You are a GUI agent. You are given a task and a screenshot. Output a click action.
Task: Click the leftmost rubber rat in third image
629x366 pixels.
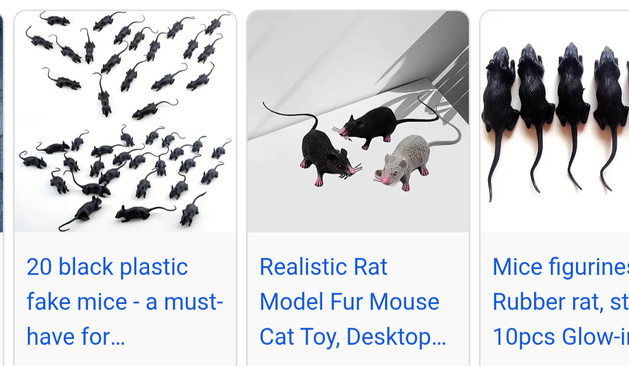498,120
